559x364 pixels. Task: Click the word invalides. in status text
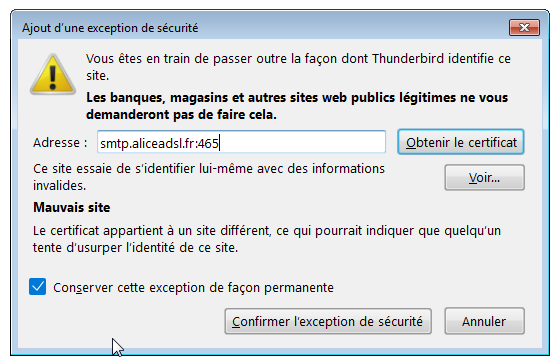point(60,186)
